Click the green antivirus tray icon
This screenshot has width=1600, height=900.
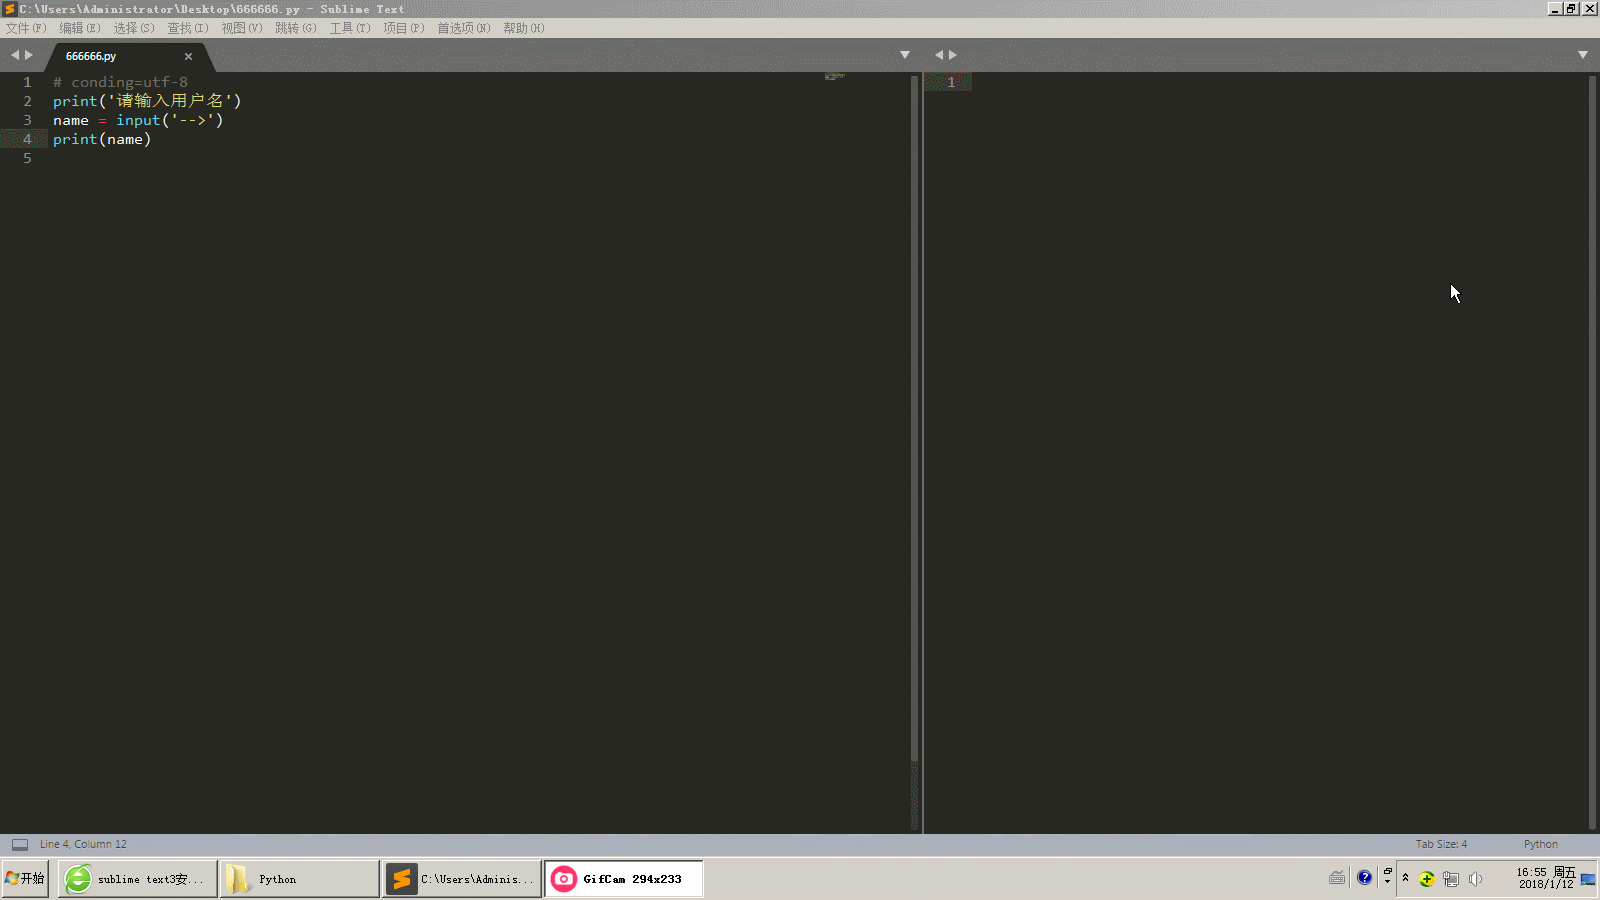coord(1427,878)
